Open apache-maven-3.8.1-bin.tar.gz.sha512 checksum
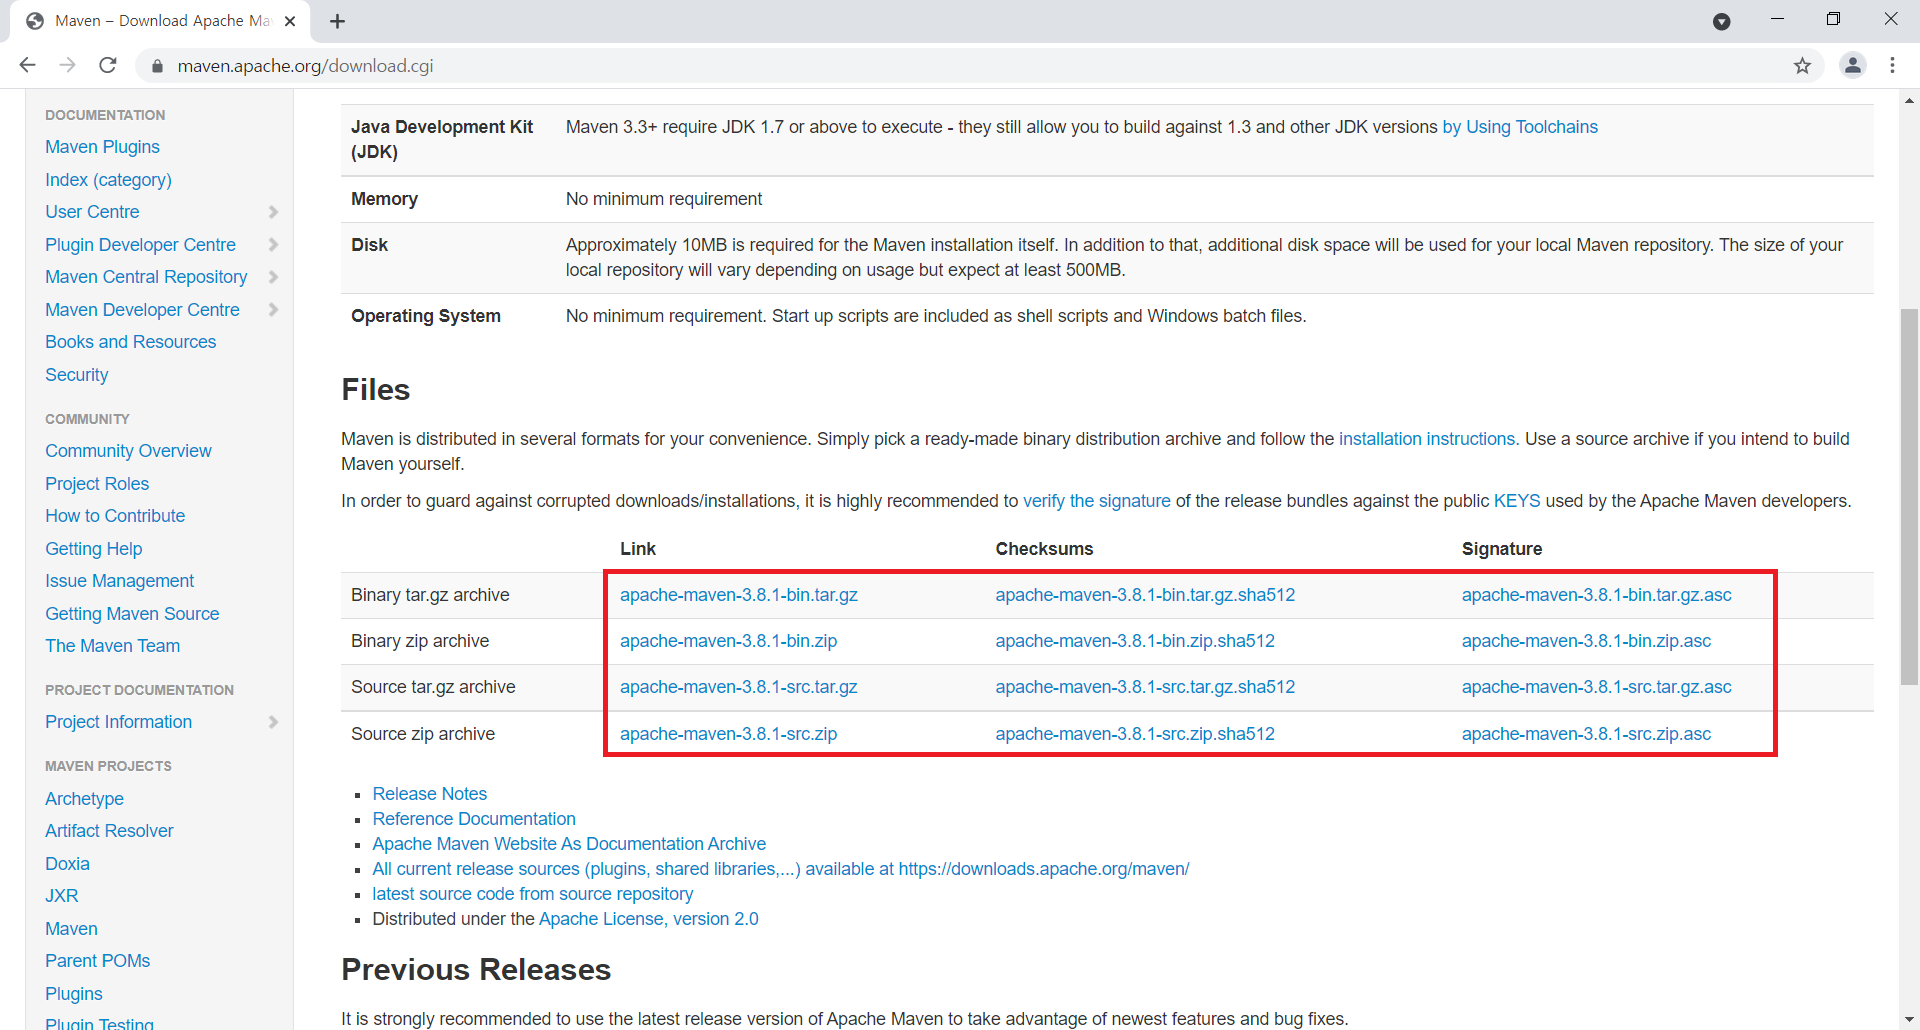 pos(1145,595)
